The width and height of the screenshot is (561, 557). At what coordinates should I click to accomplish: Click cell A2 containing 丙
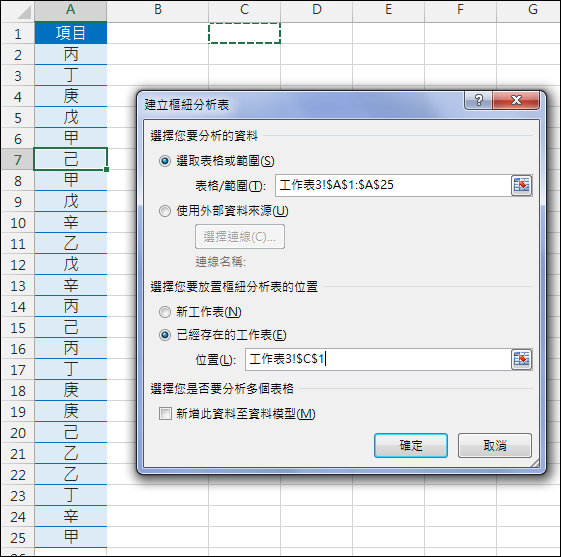pos(70,54)
